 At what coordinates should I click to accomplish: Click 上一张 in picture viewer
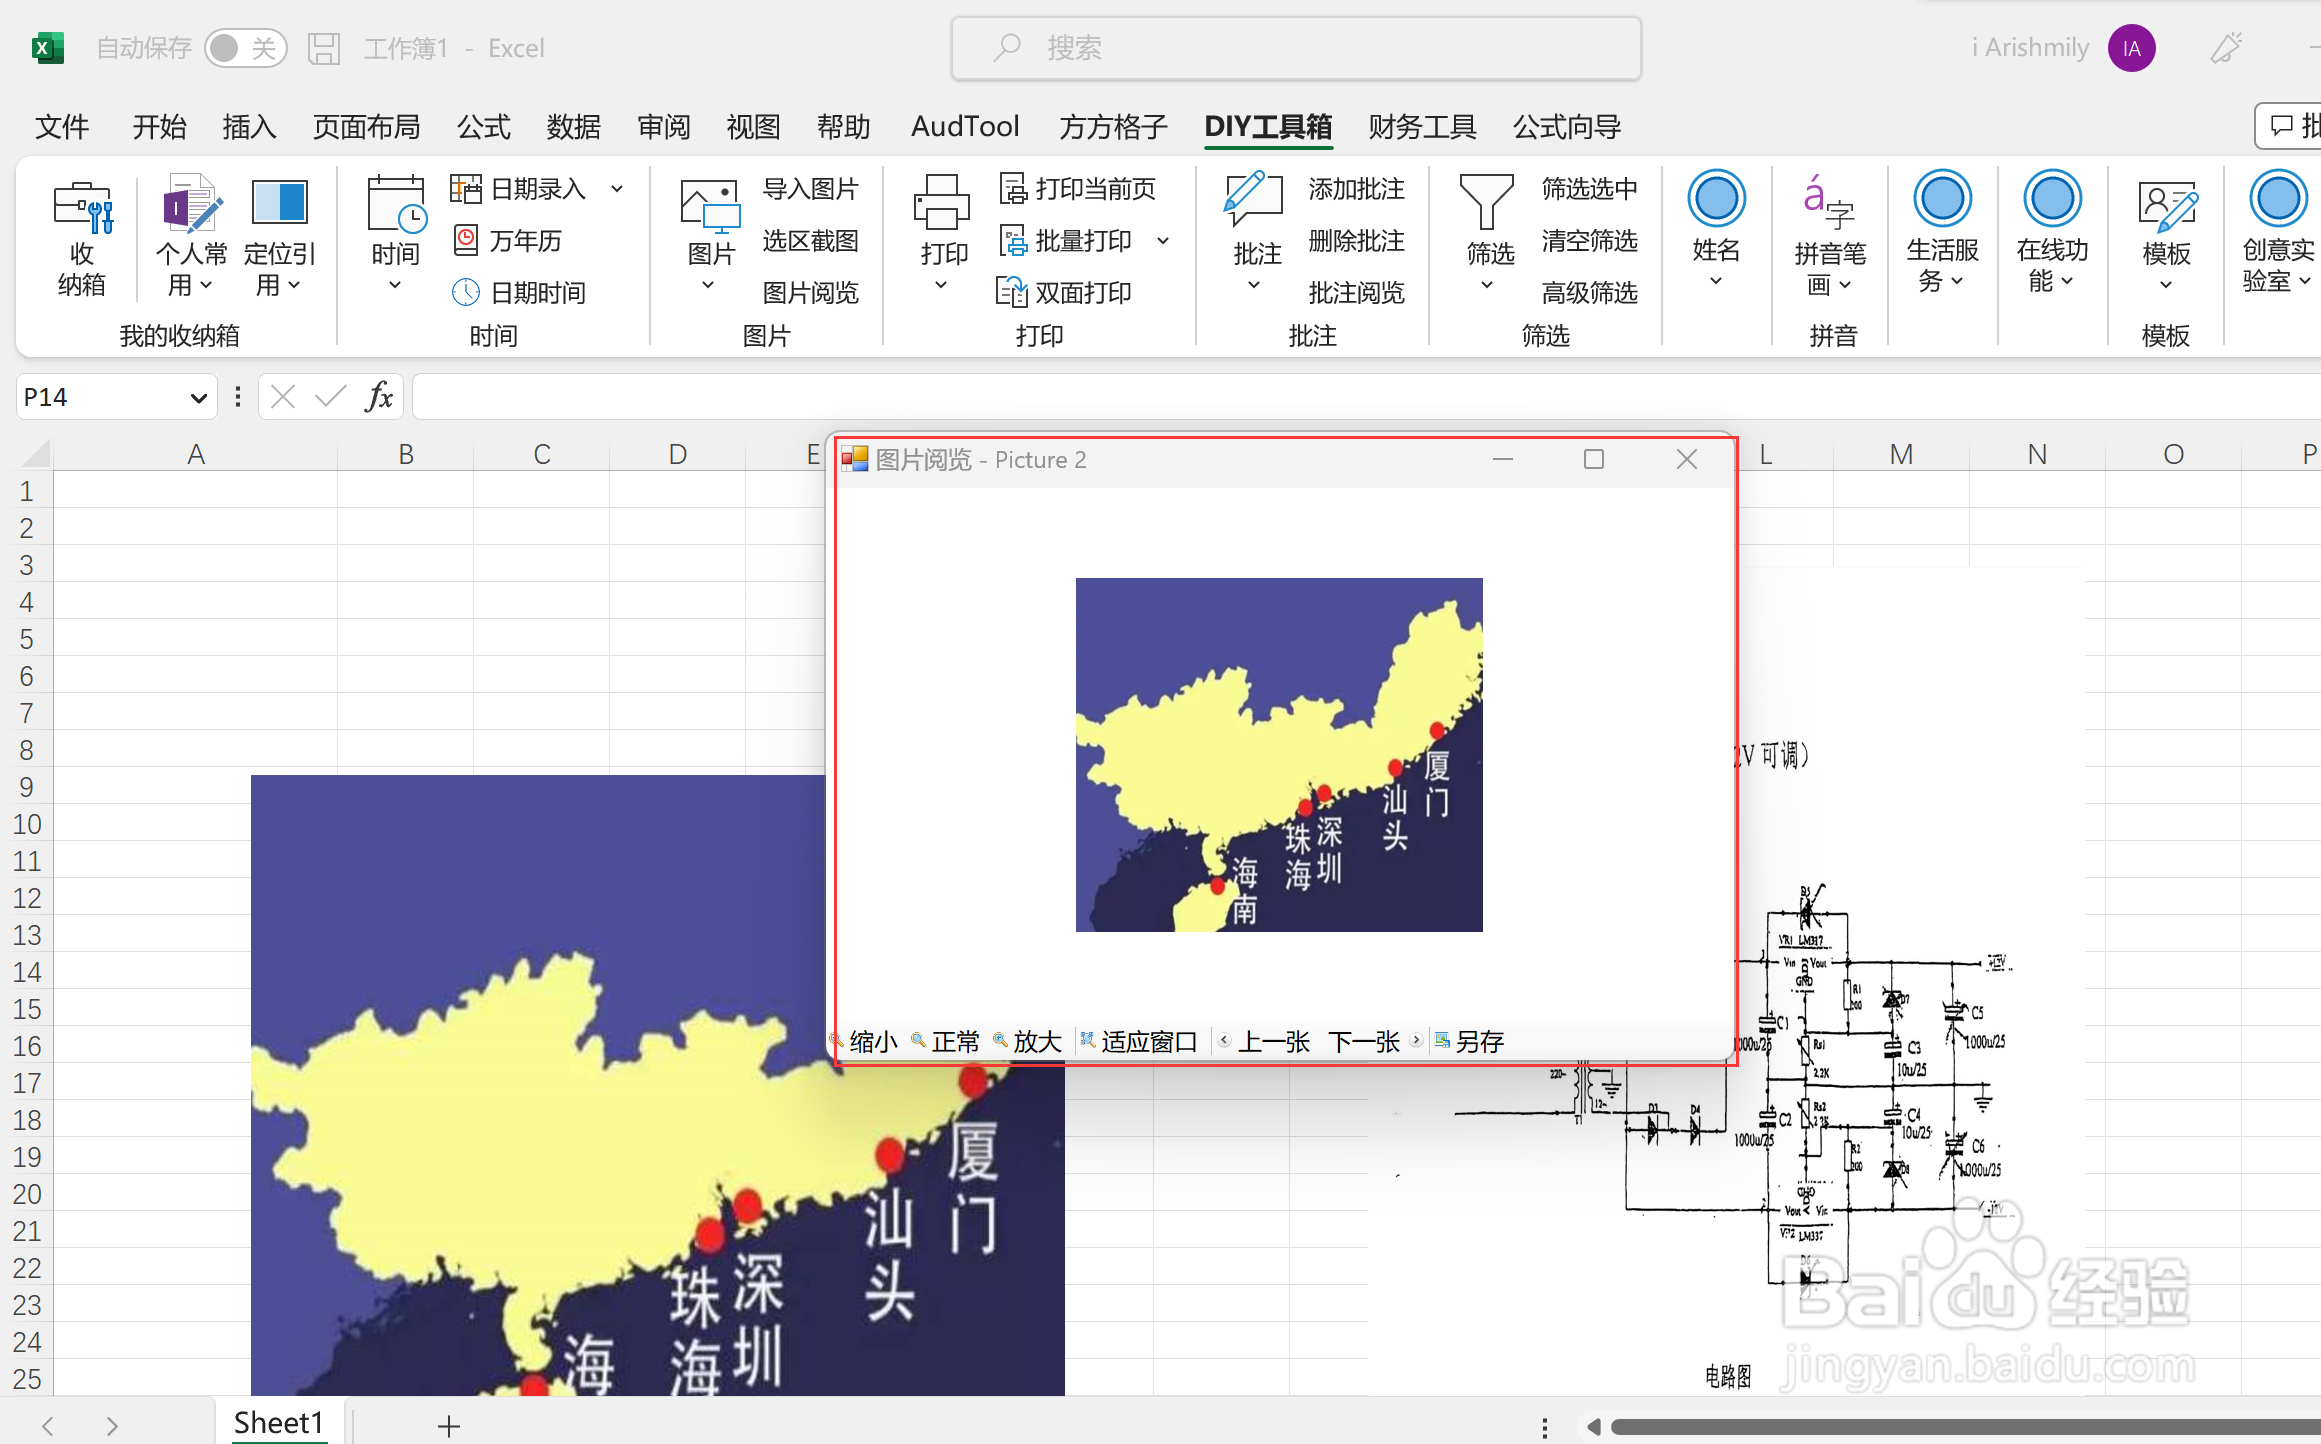tap(1265, 1042)
